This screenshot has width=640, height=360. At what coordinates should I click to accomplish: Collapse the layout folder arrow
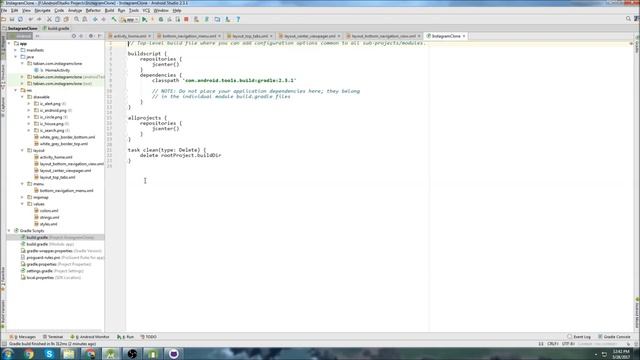tap(22, 150)
